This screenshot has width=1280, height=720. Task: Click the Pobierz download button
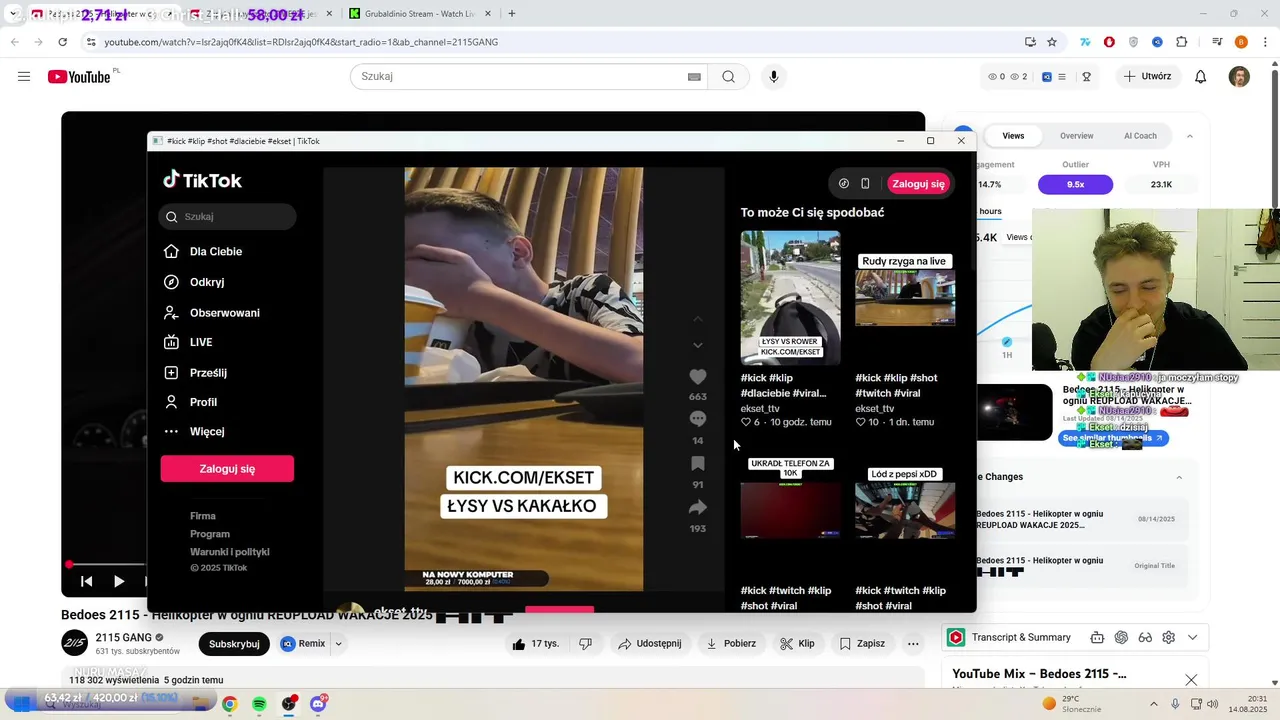[x=731, y=644]
